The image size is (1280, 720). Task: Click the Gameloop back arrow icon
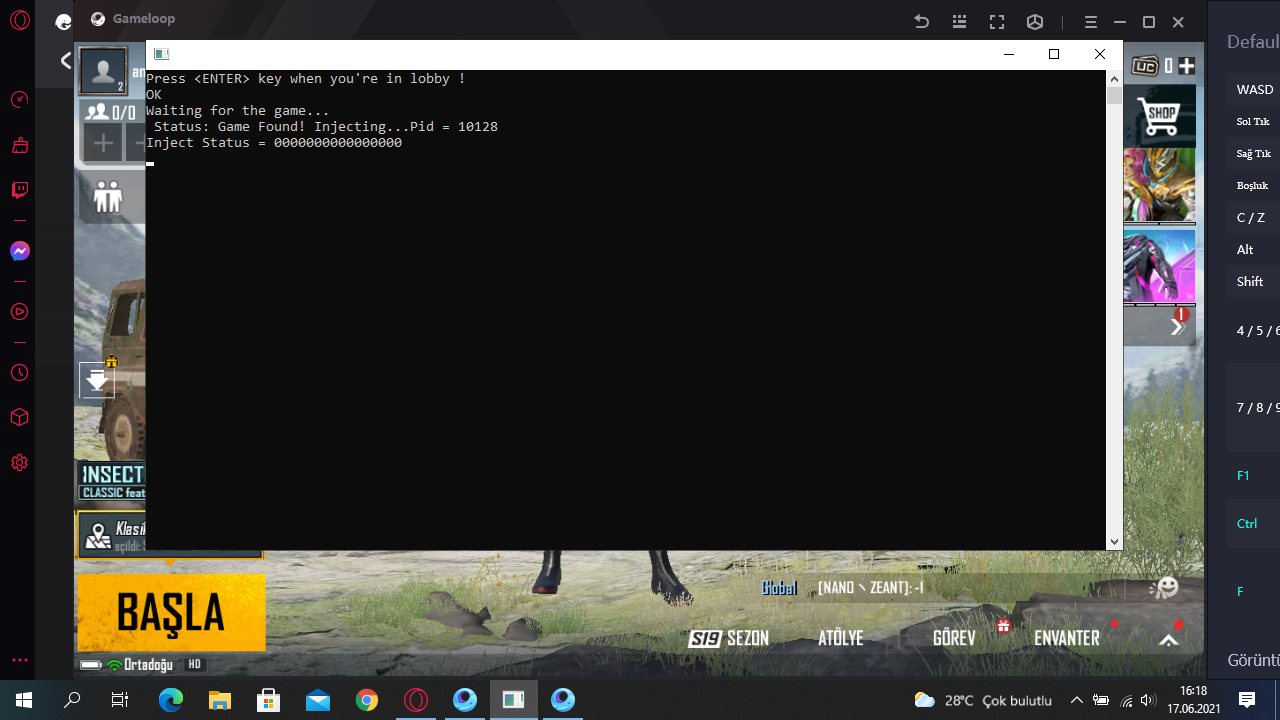click(922, 22)
